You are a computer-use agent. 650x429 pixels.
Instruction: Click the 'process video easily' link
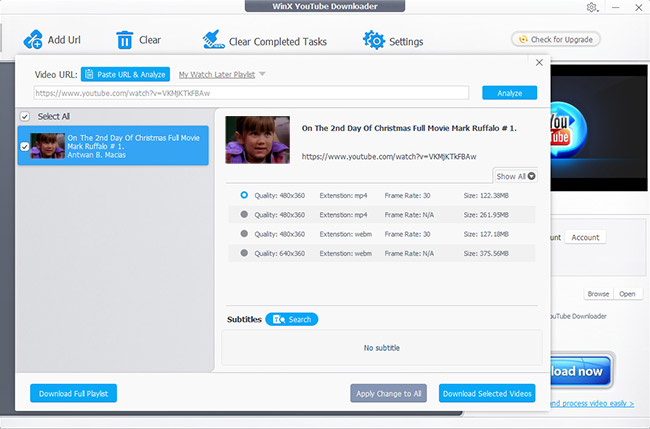592,403
